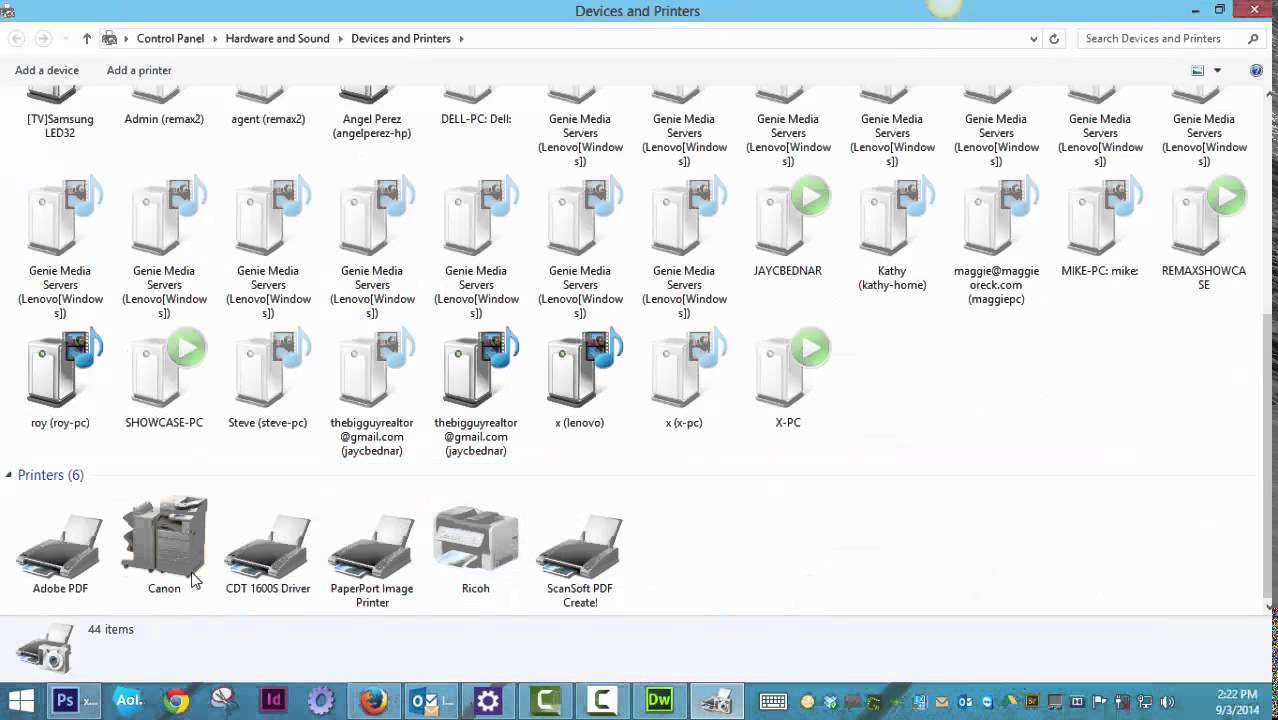Viewport: 1278px width, 720px height.
Task: Open the on-screen keyboard tray icon
Action: pyautogui.click(x=773, y=702)
